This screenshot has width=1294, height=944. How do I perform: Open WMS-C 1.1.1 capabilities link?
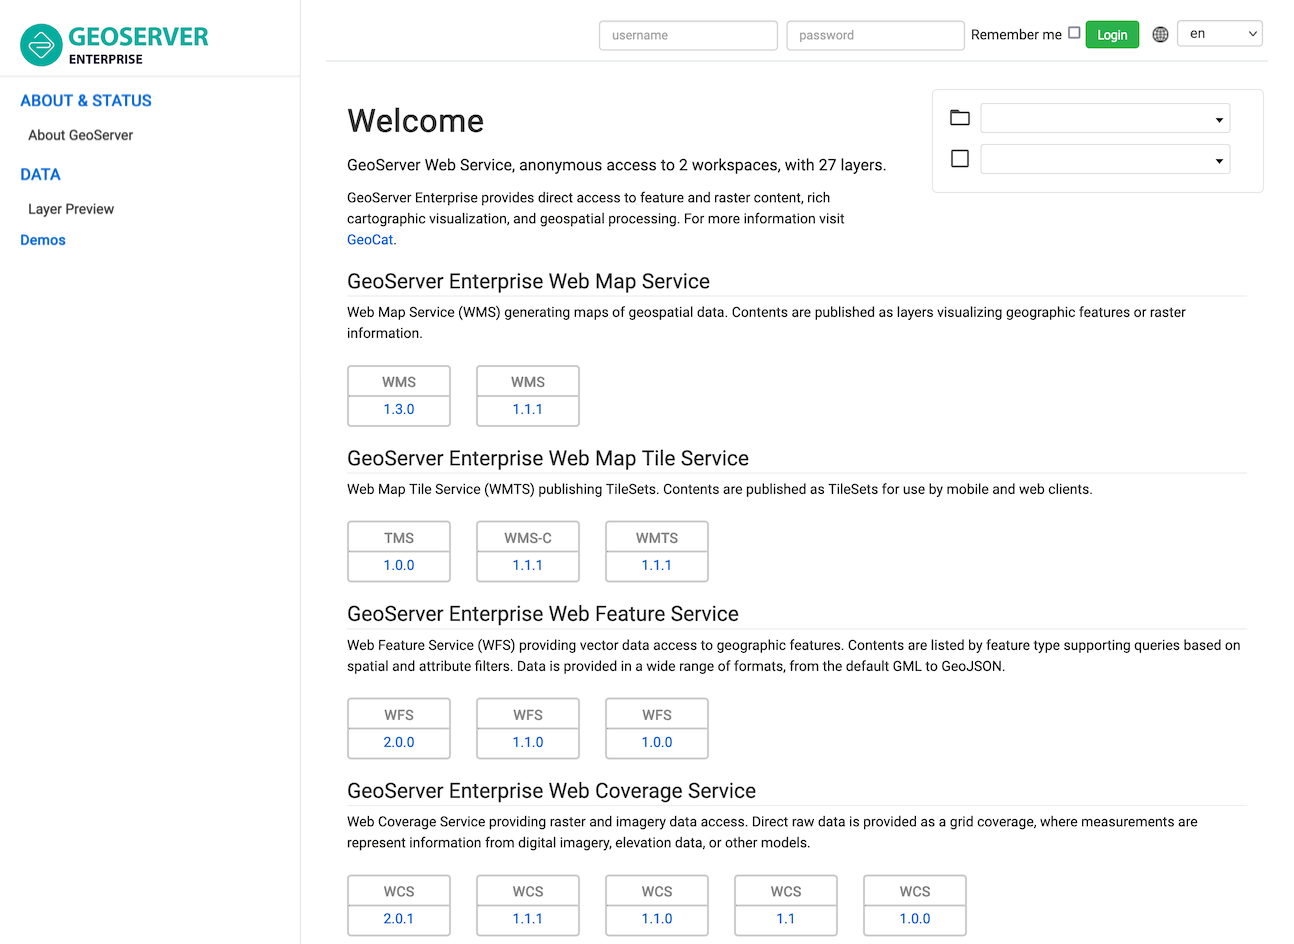(x=528, y=565)
